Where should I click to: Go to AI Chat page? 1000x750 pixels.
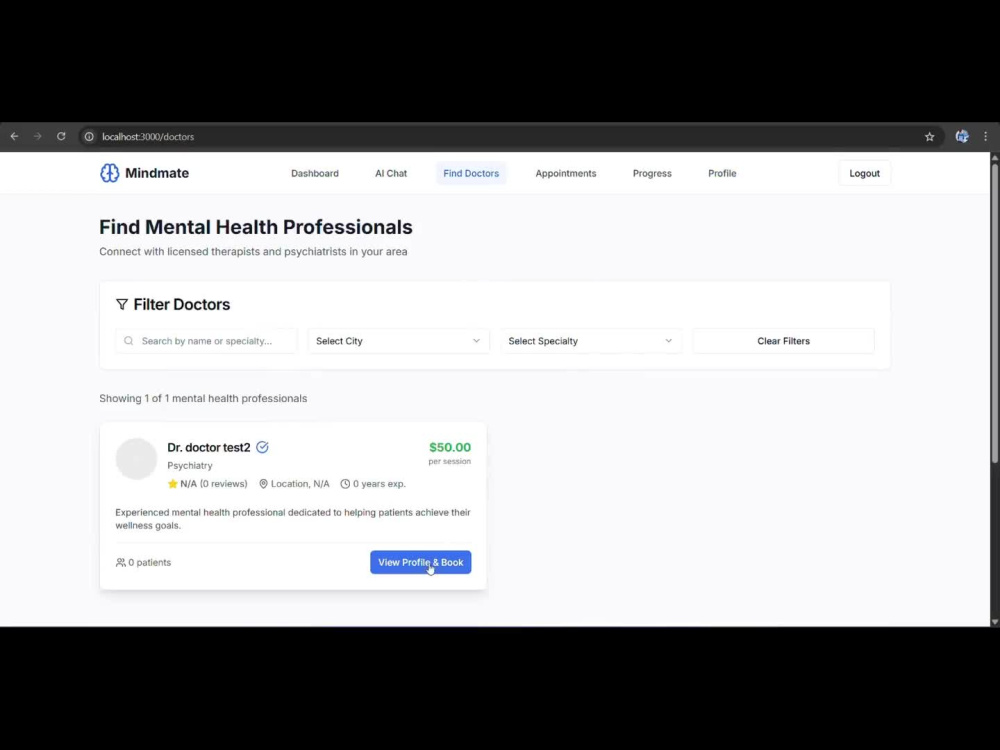[x=391, y=173]
